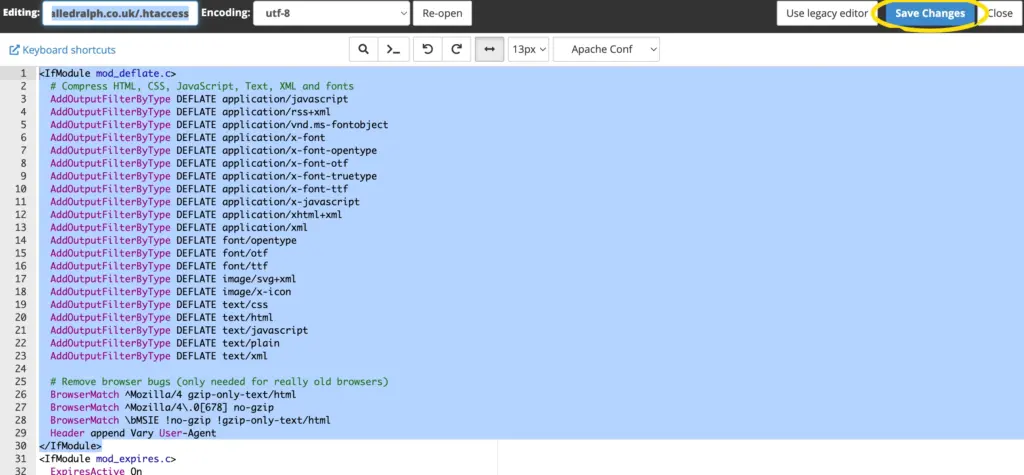Viewport: 1024px width, 475px height.
Task: Click line number 1 in the gutter
Action: pyautogui.click(x=24, y=73)
